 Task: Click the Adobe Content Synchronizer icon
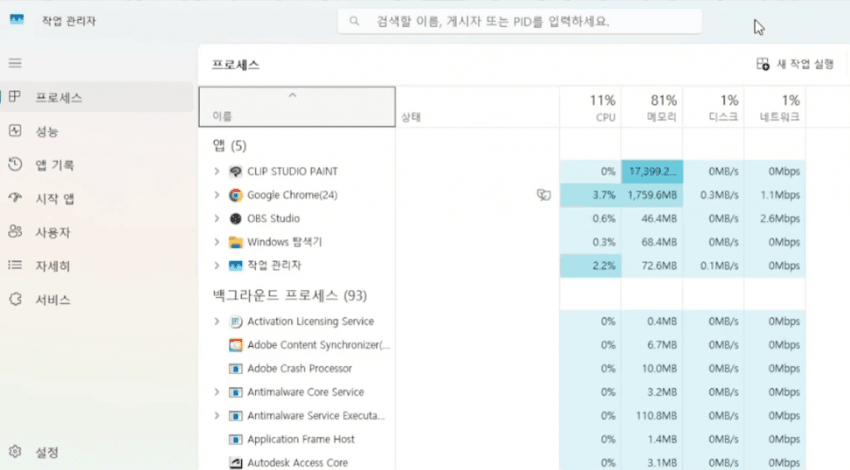coord(235,345)
